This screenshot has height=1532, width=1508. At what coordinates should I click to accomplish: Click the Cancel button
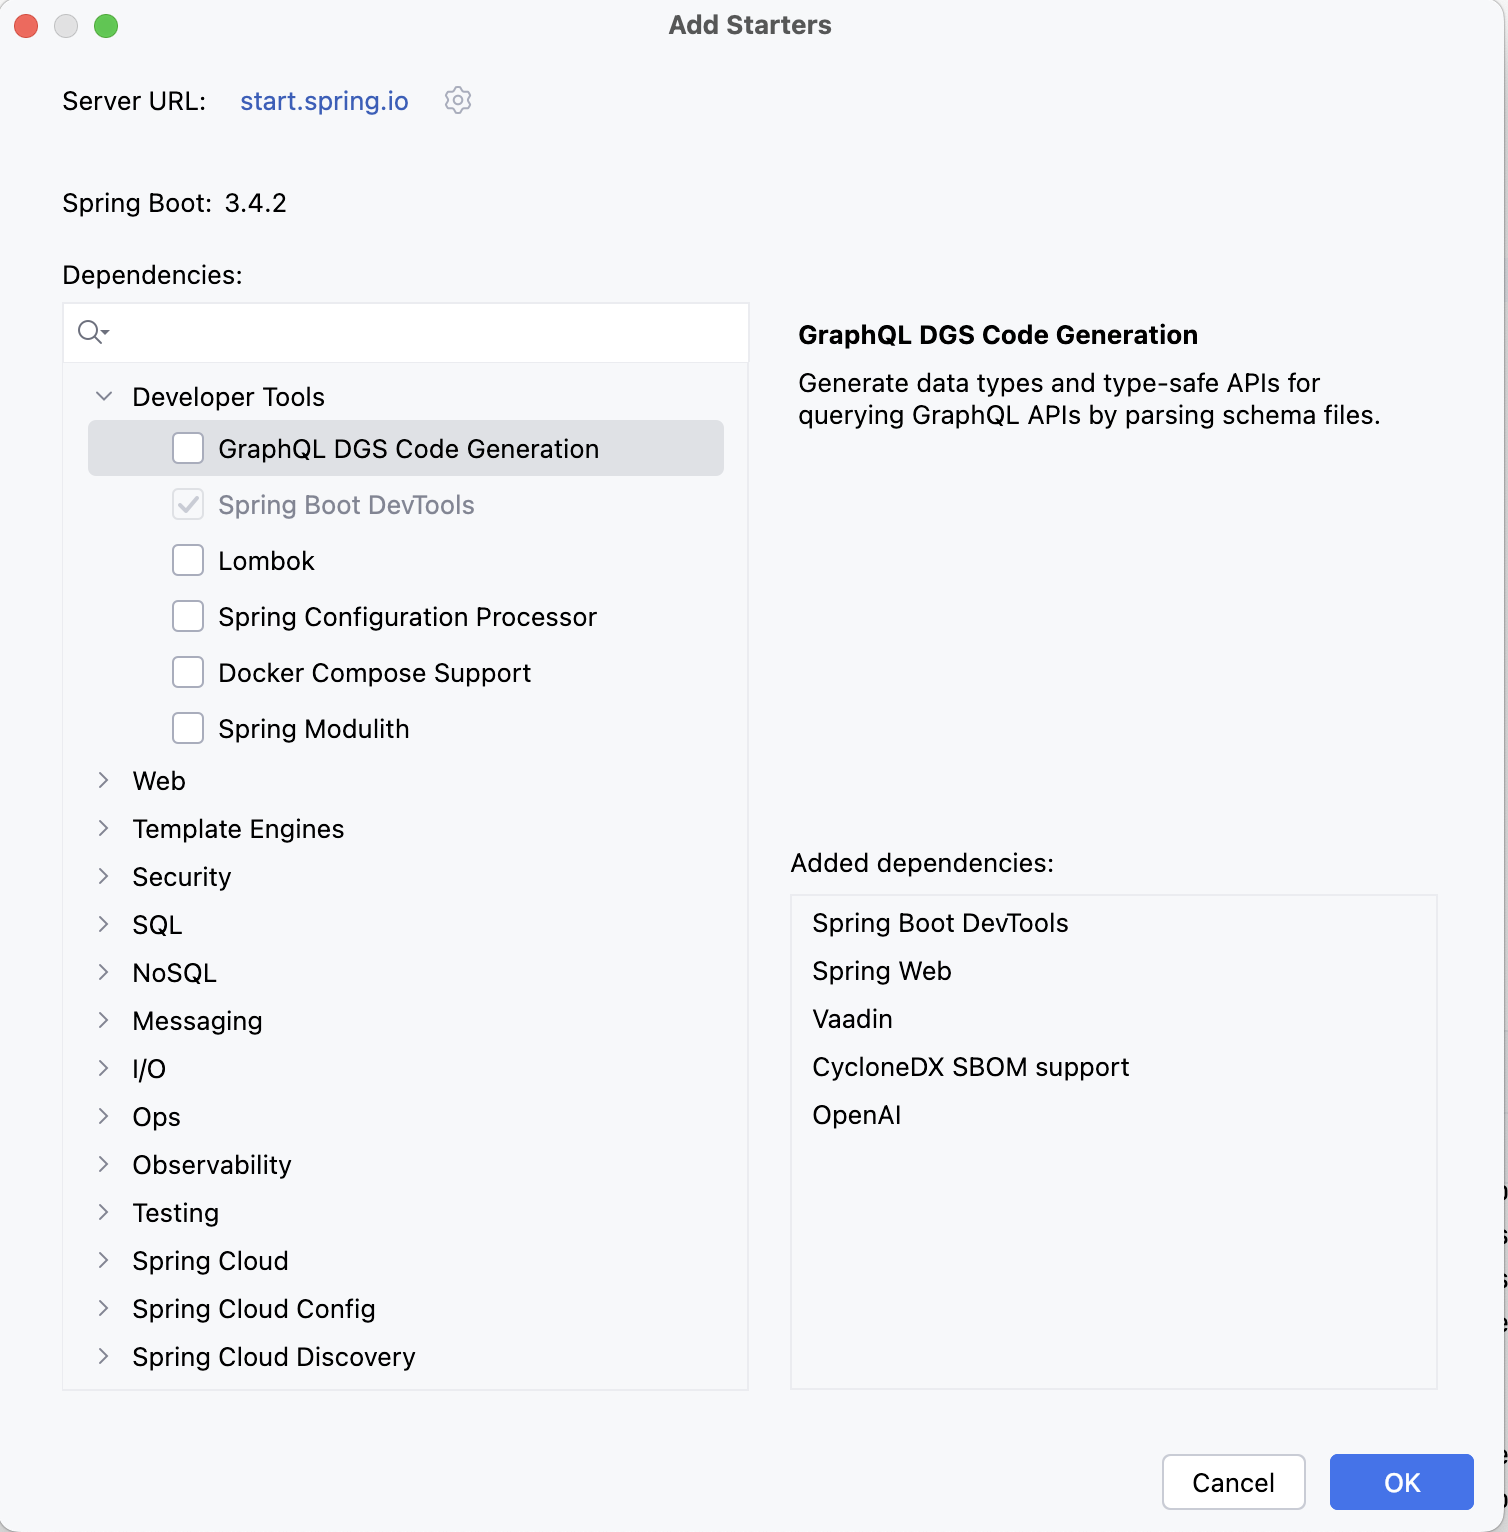(1233, 1482)
